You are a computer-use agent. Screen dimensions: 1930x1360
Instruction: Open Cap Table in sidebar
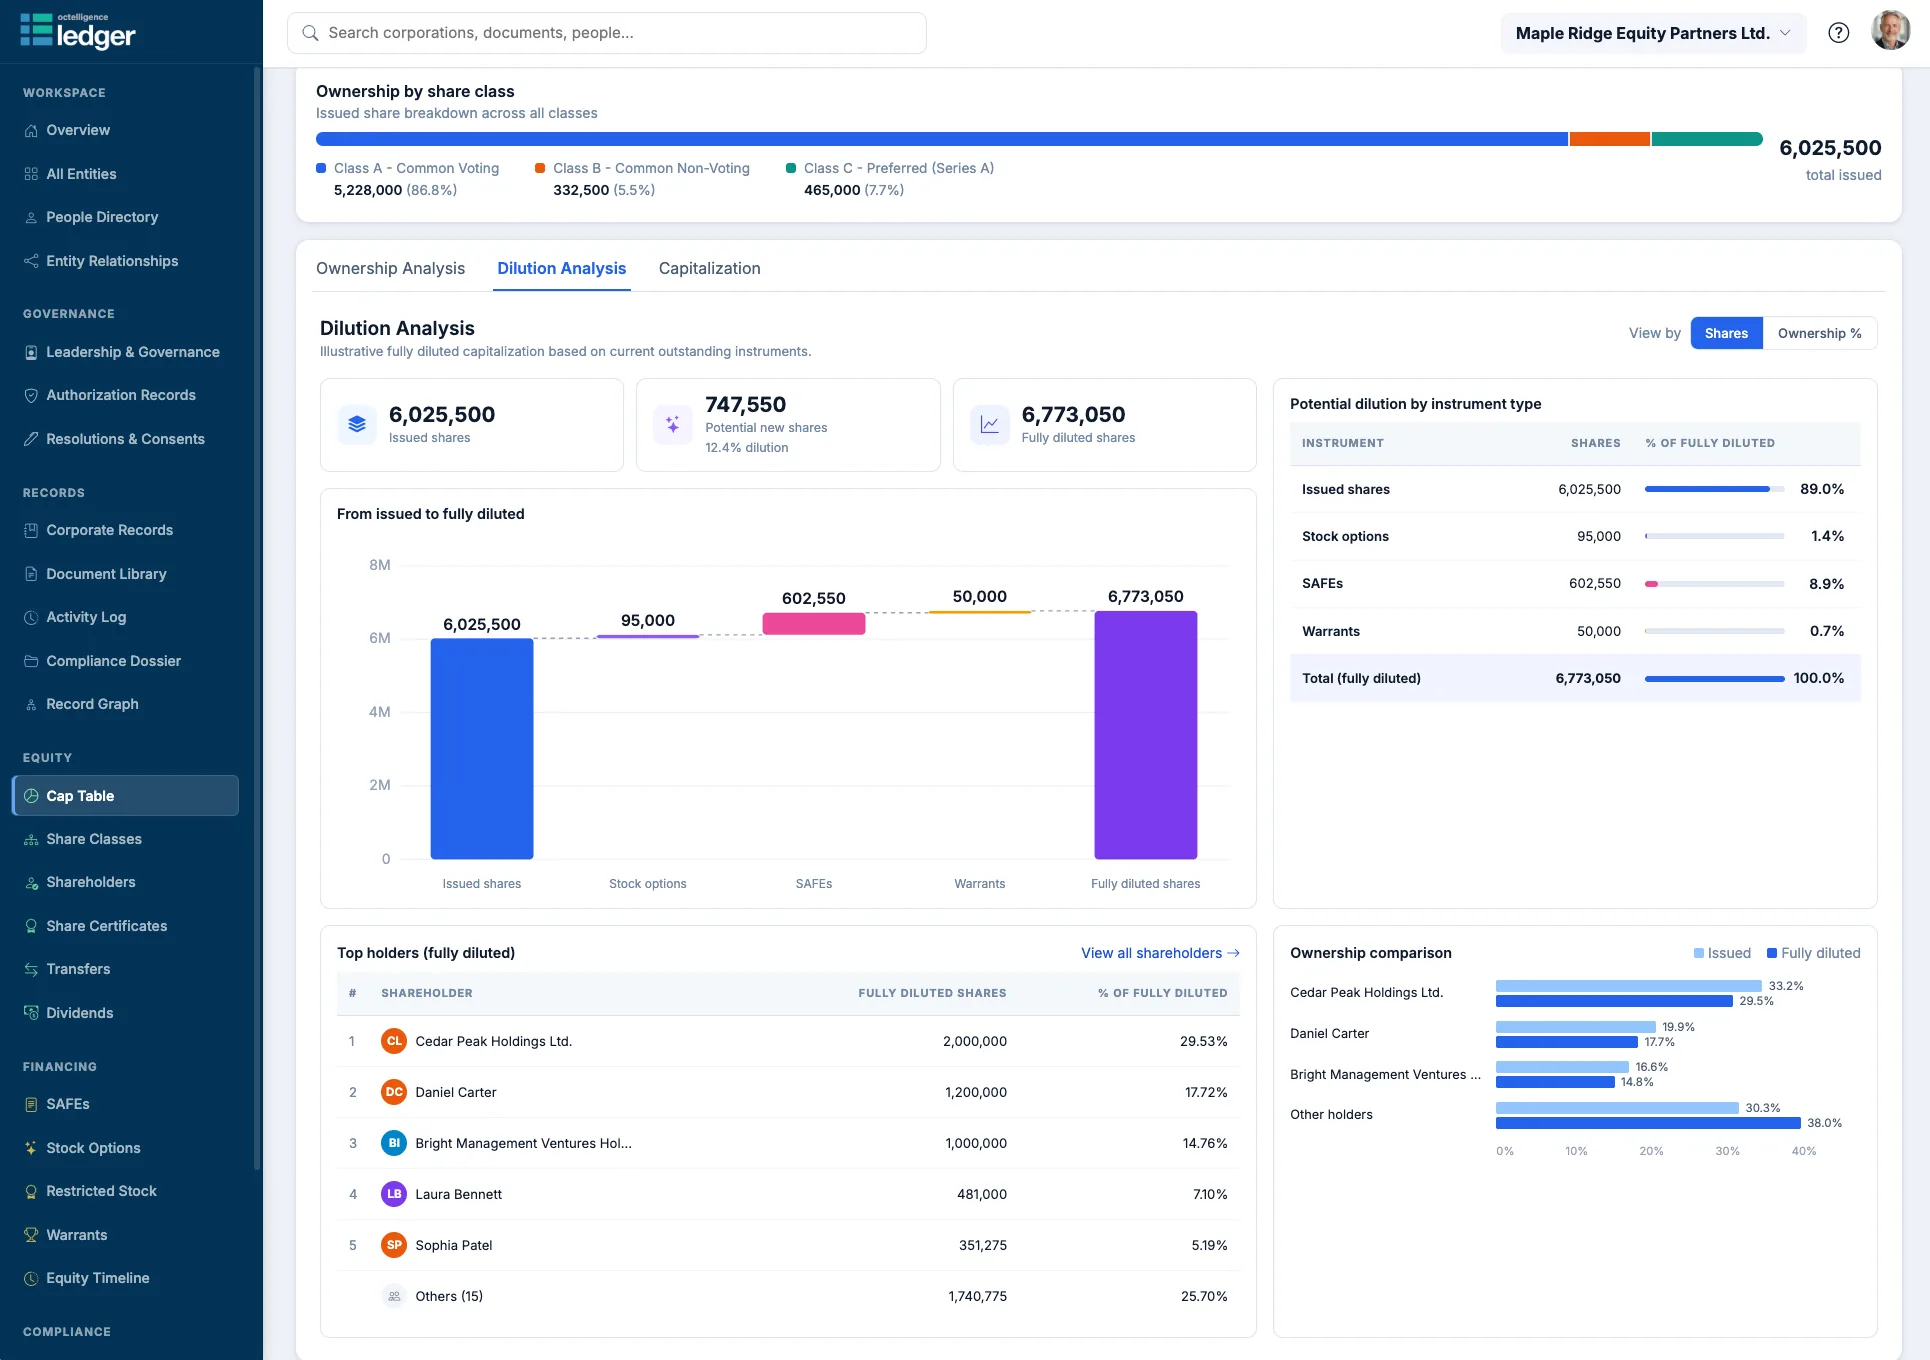pos(125,796)
